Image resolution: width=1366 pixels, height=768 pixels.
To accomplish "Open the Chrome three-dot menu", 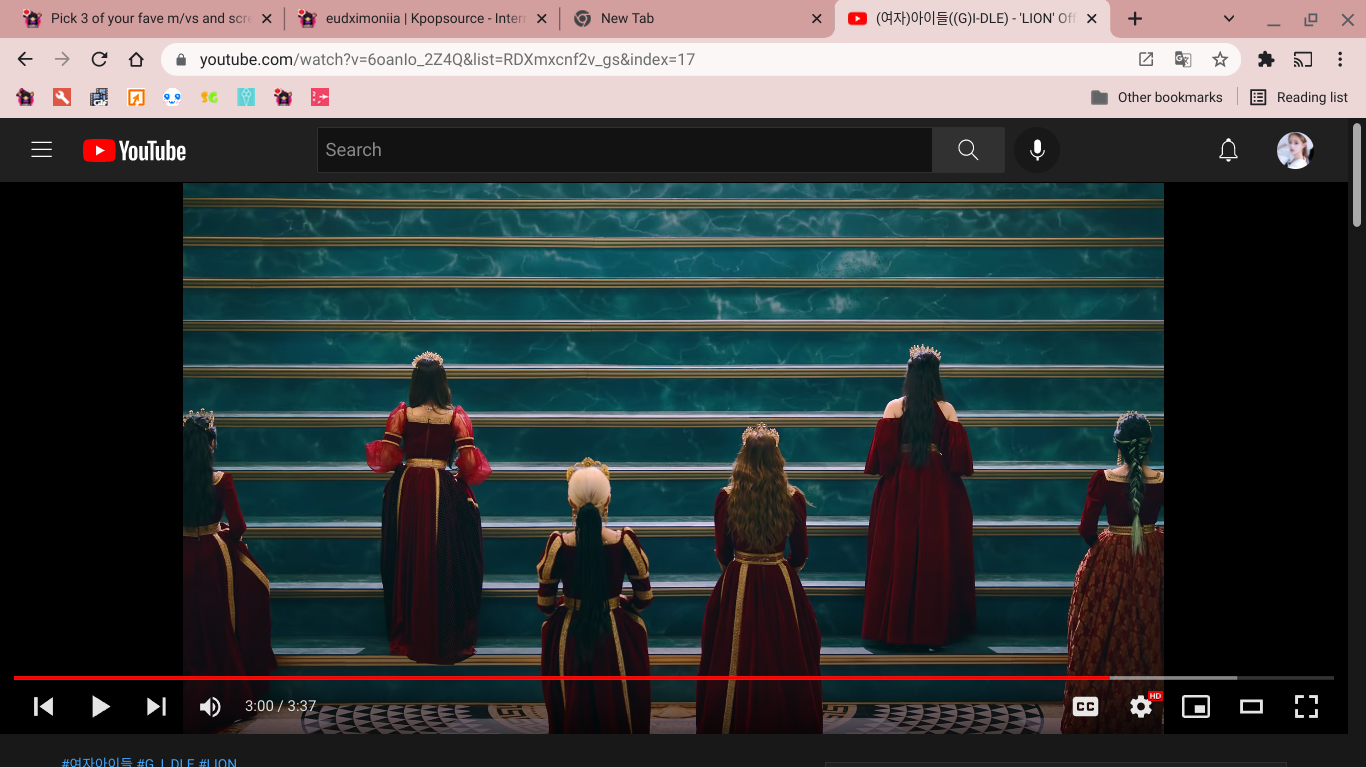I will [x=1340, y=59].
